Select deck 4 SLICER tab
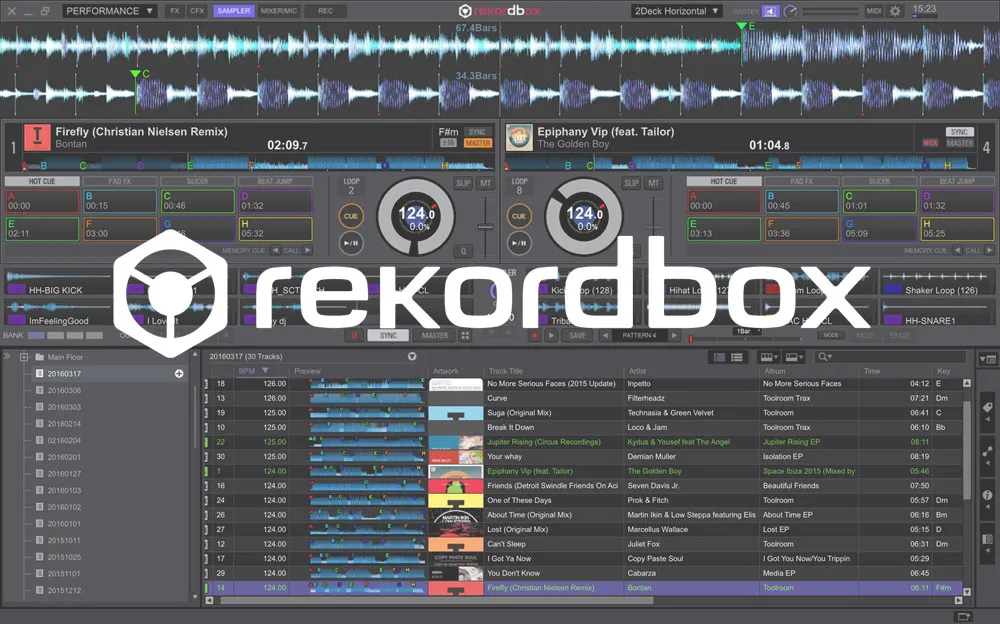 coord(879,181)
